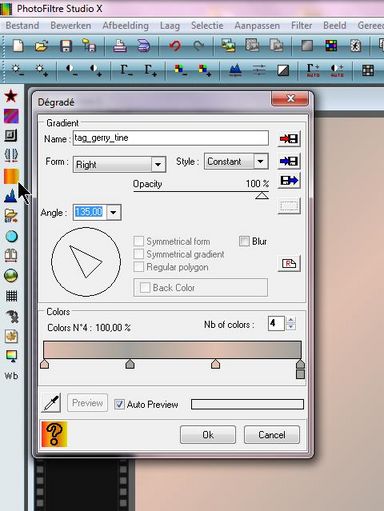Click the Contrast minus icon

pos(71,70)
